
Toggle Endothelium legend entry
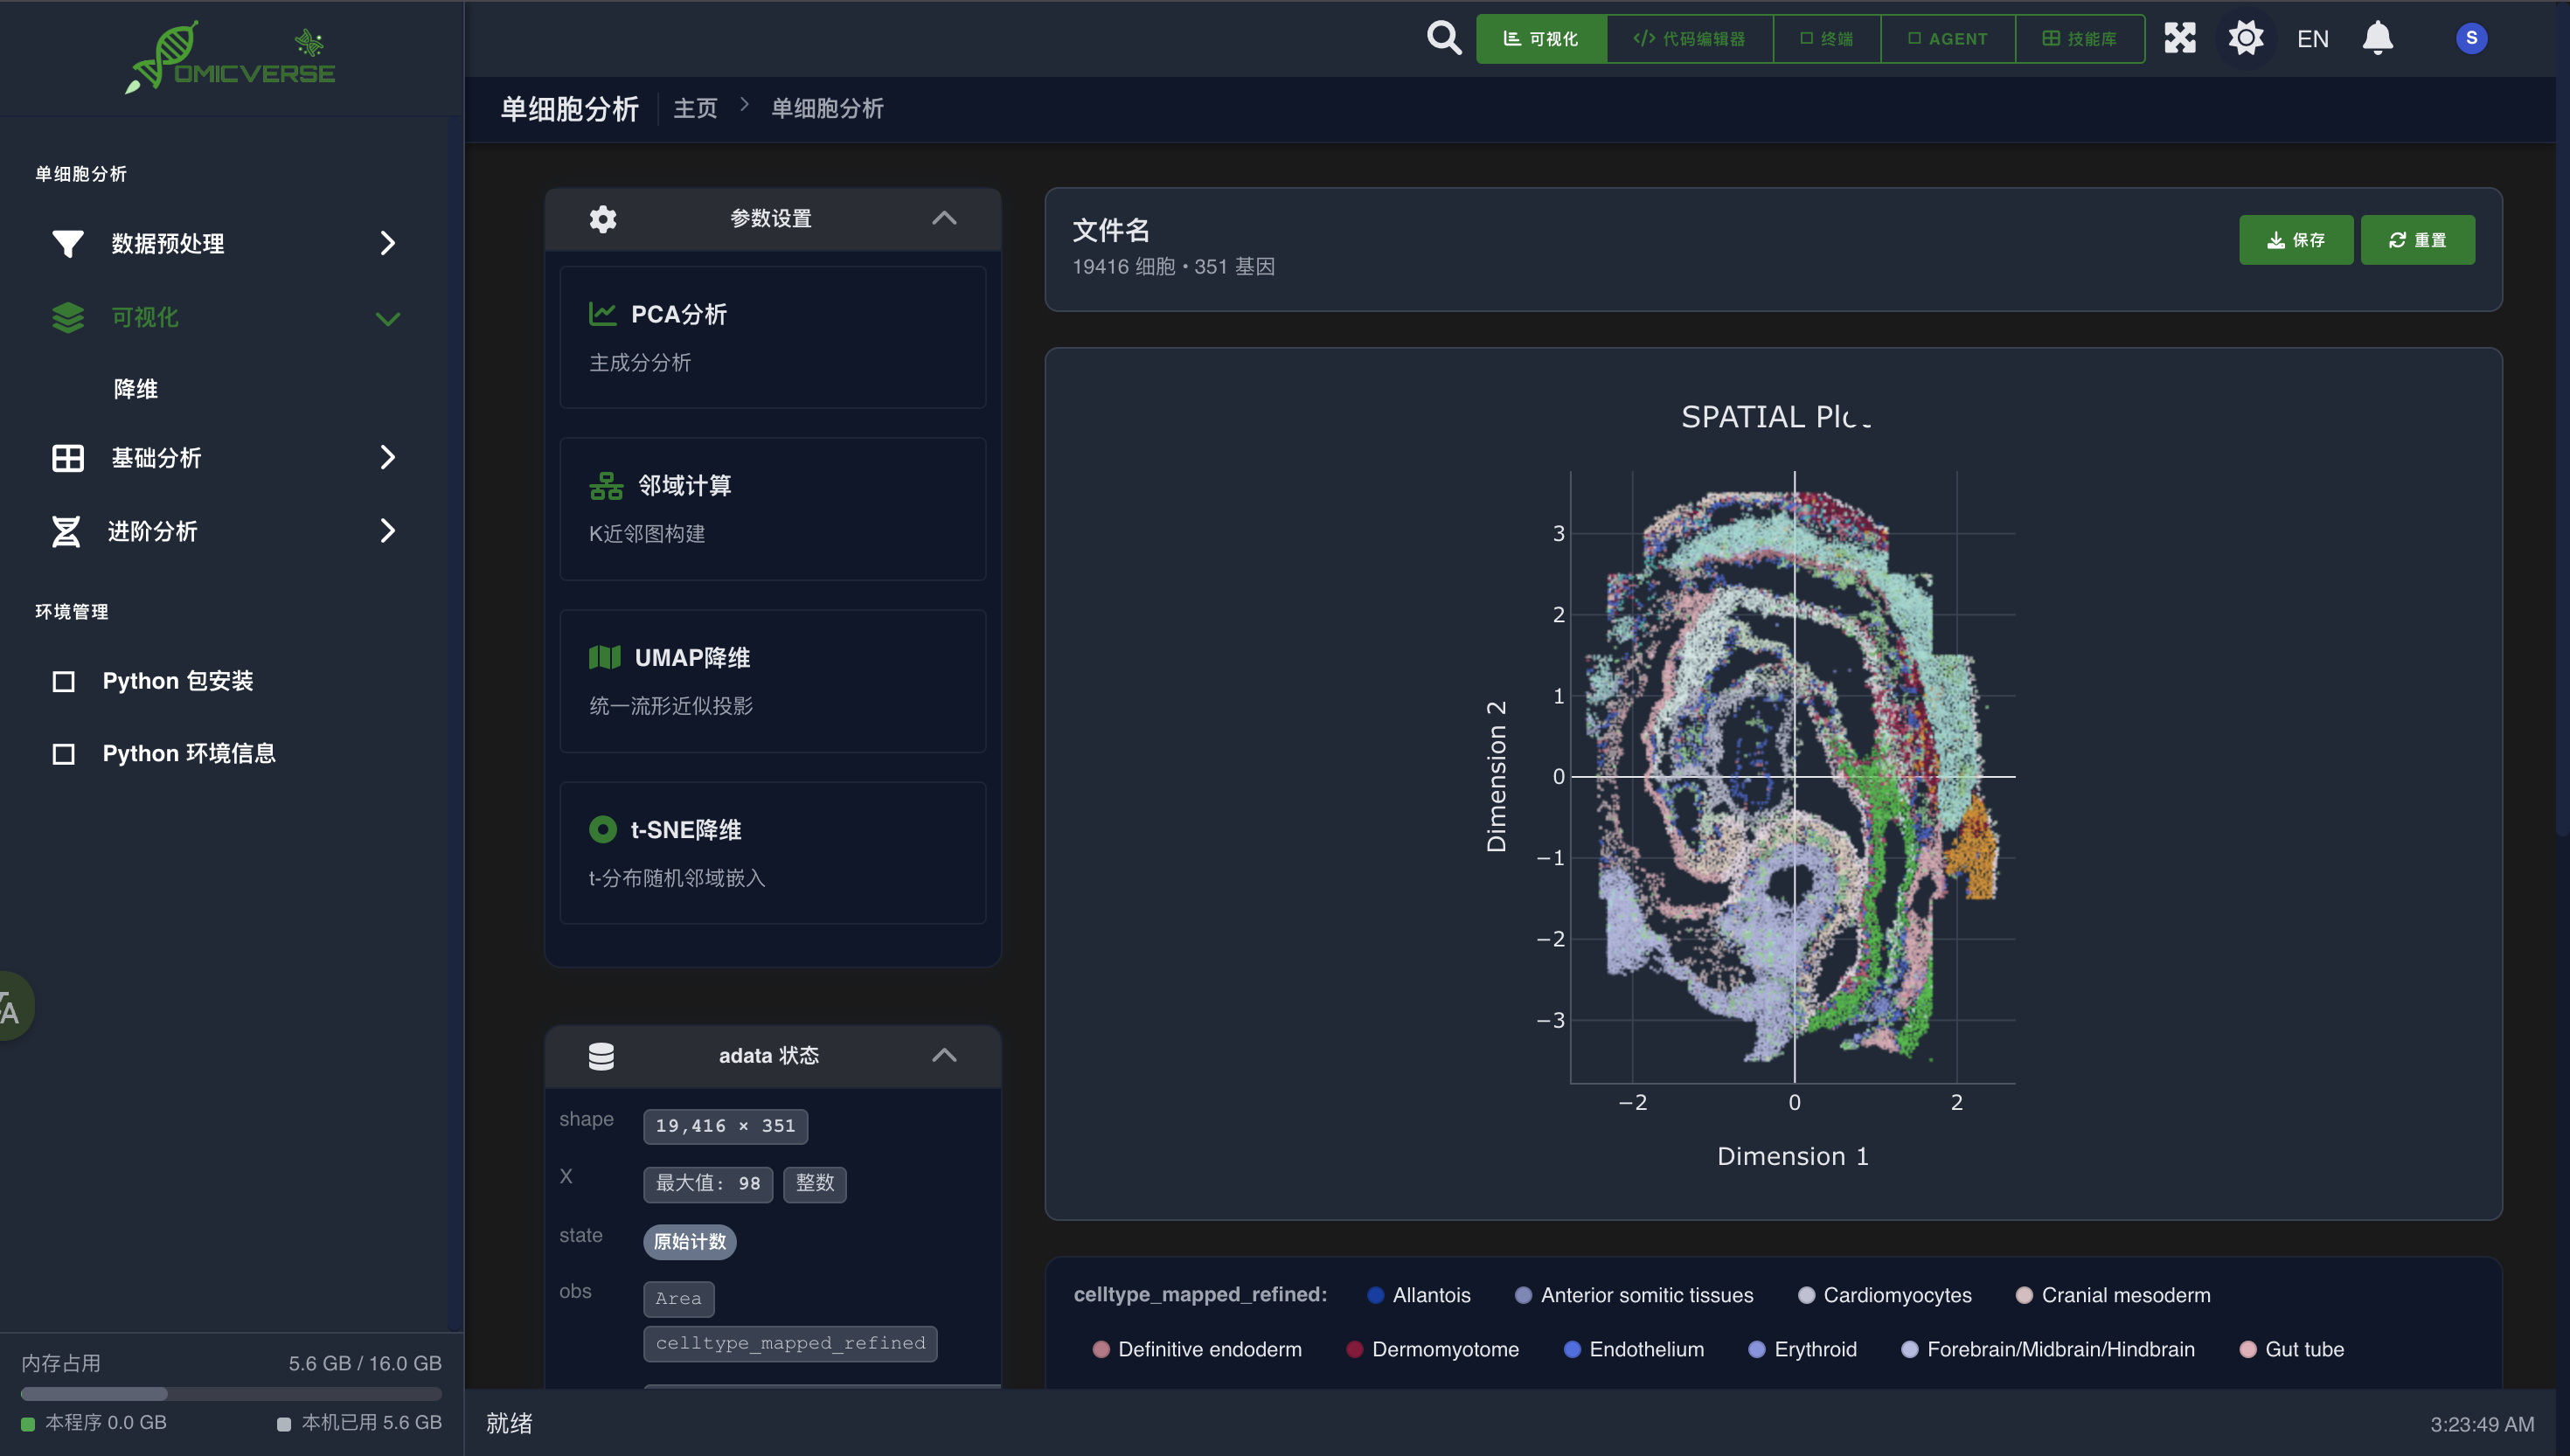[1634, 1349]
